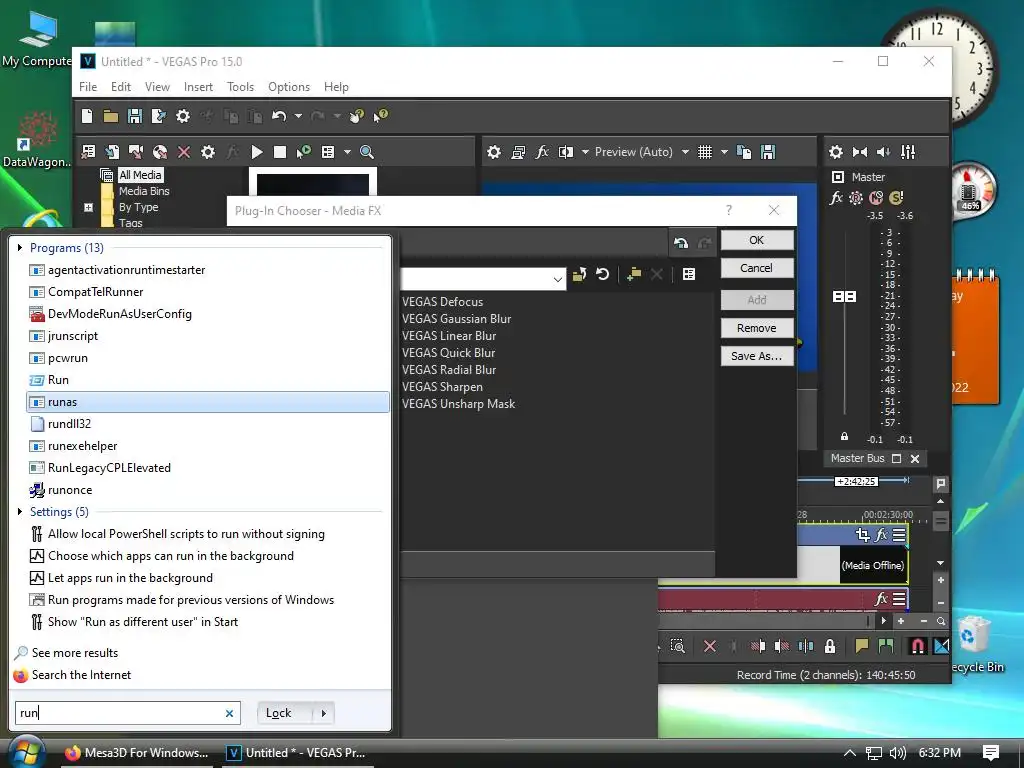Select runas in Start search results
This screenshot has height=768, width=1024.
pyautogui.click(x=208, y=402)
